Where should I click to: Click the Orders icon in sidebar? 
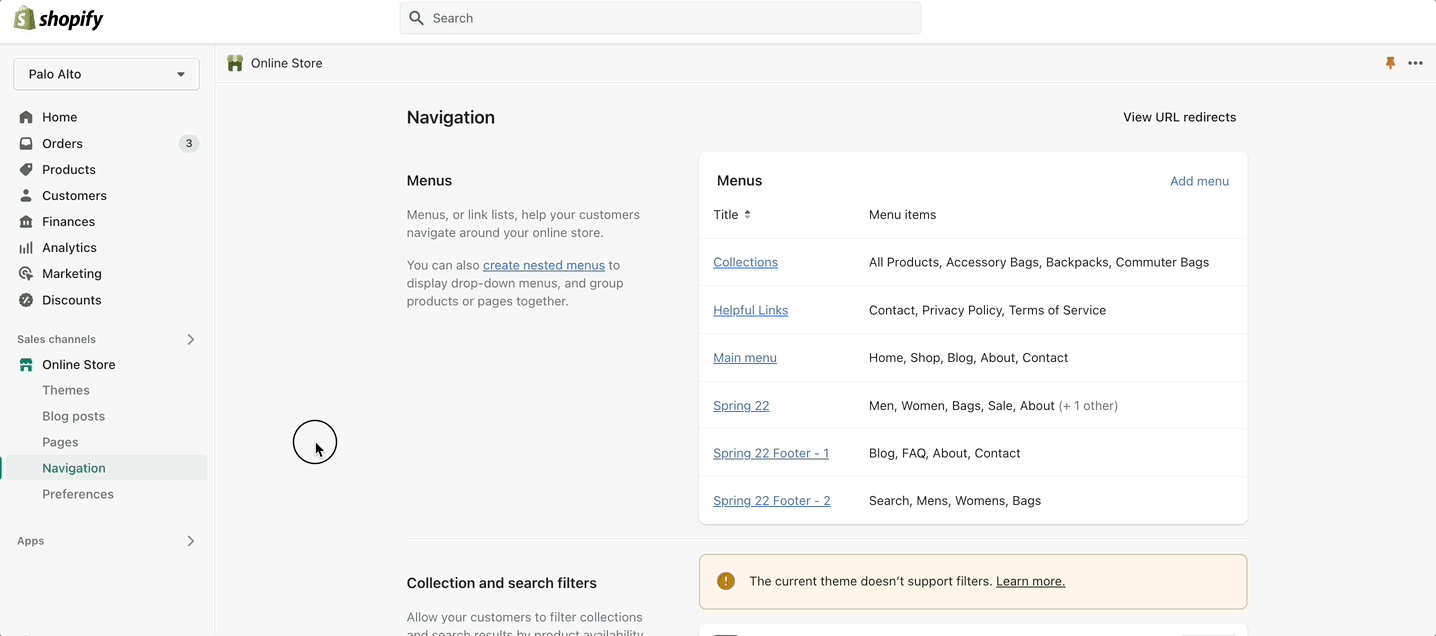click(x=26, y=143)
